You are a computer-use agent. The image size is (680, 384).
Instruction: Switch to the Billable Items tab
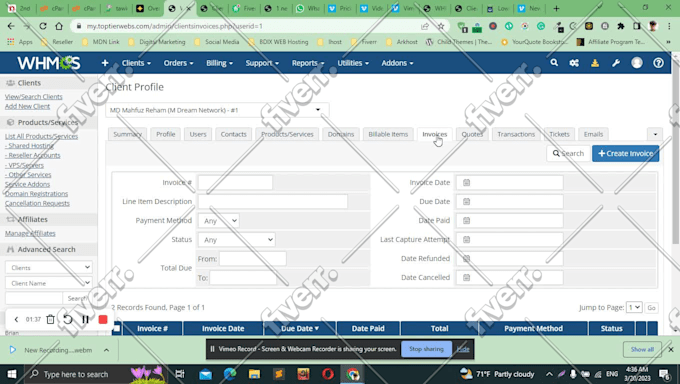coord(388,134)
